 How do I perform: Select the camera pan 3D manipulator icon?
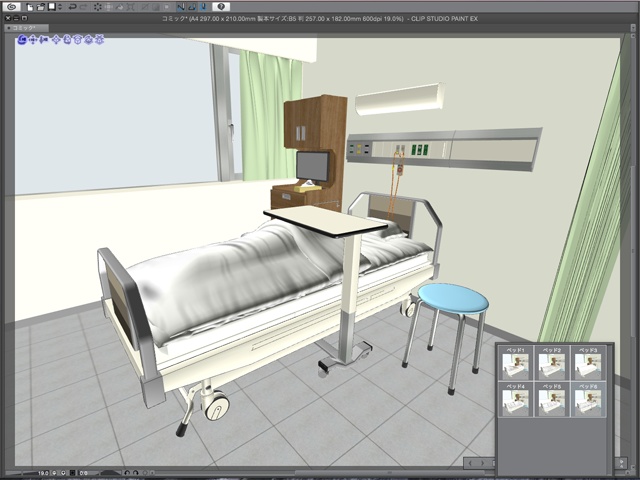(x=33, y=40)
